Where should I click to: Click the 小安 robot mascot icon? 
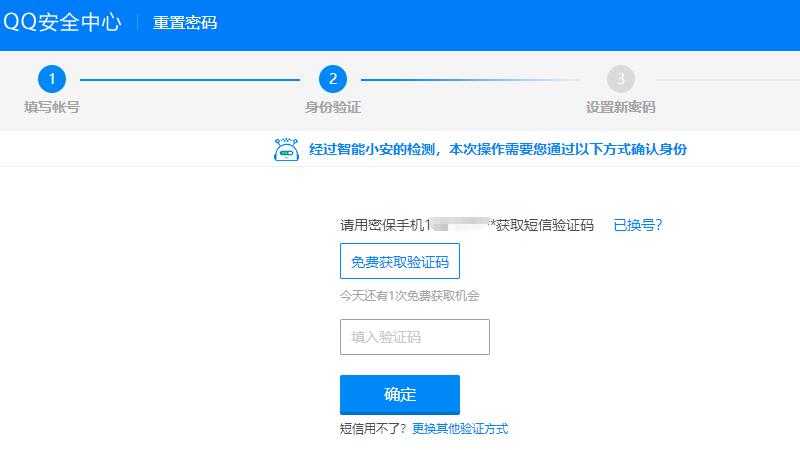coord(287,149)
